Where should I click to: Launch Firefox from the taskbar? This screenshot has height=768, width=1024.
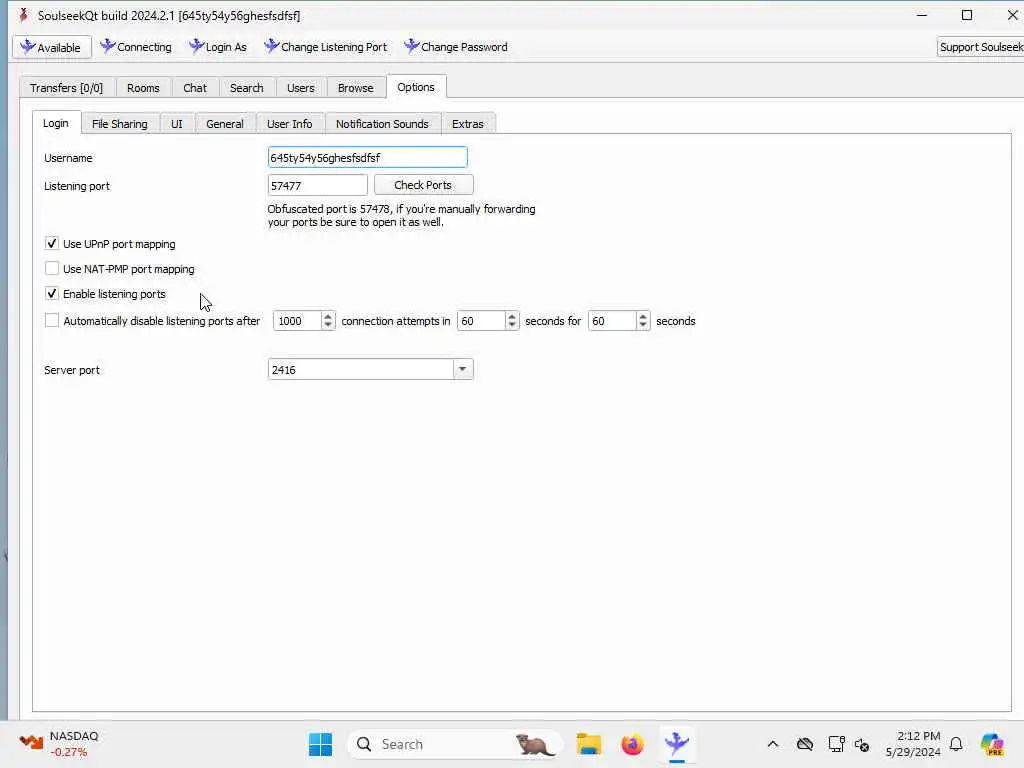(632, 744)
